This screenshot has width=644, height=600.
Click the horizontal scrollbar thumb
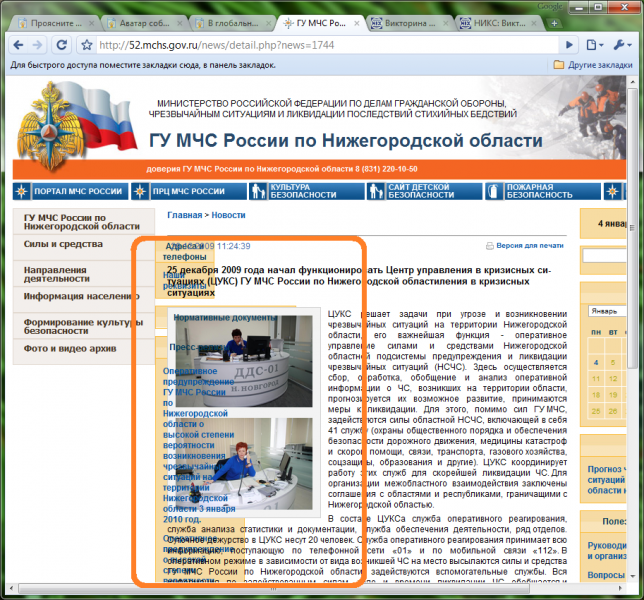[274, 589]
